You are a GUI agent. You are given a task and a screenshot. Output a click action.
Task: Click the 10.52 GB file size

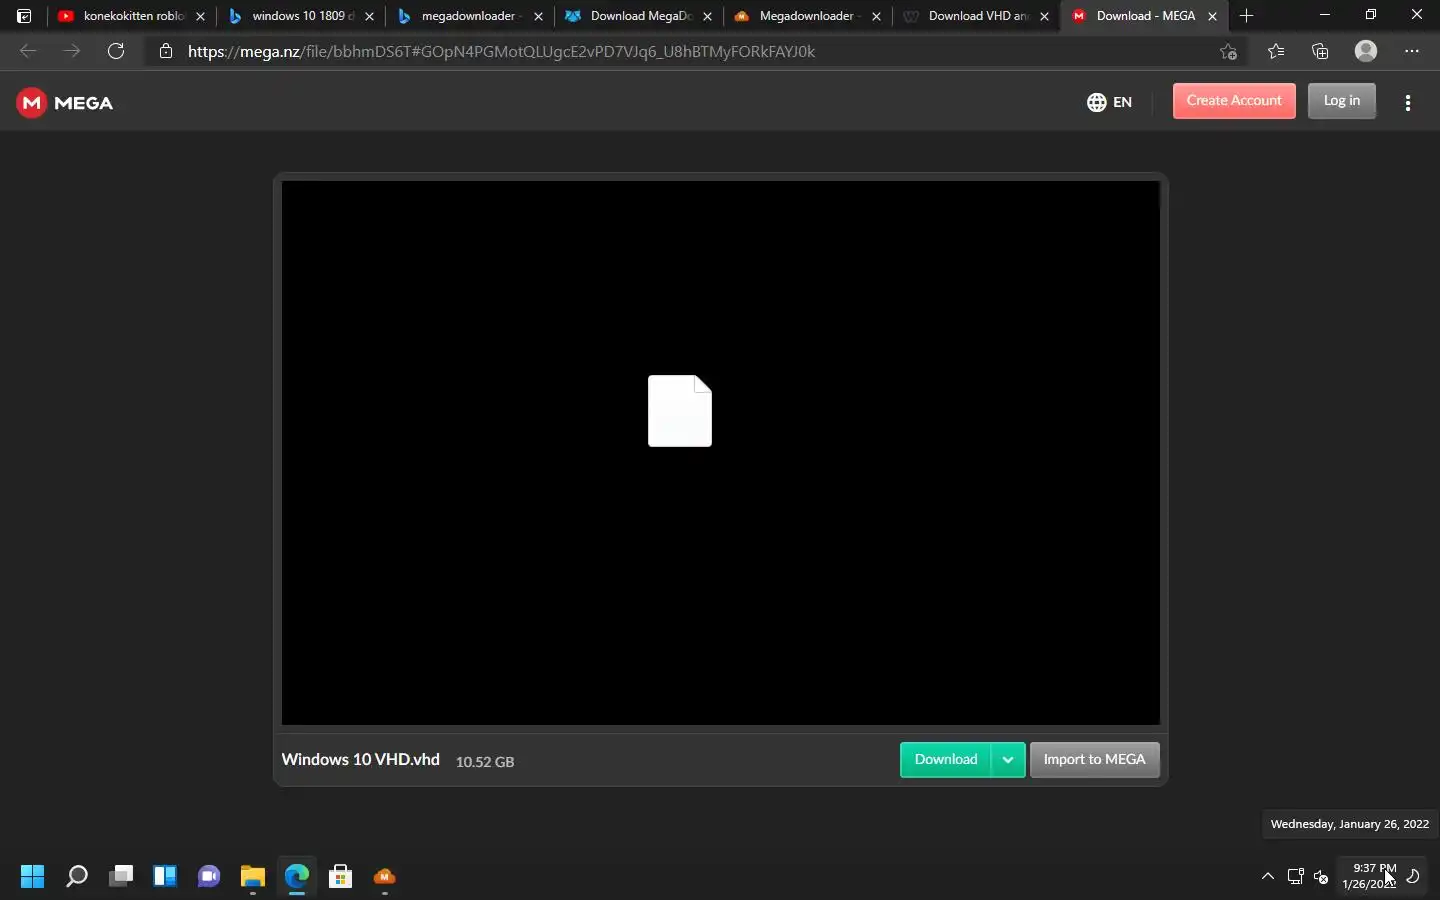pyautogui.click(x=485, y=762)
